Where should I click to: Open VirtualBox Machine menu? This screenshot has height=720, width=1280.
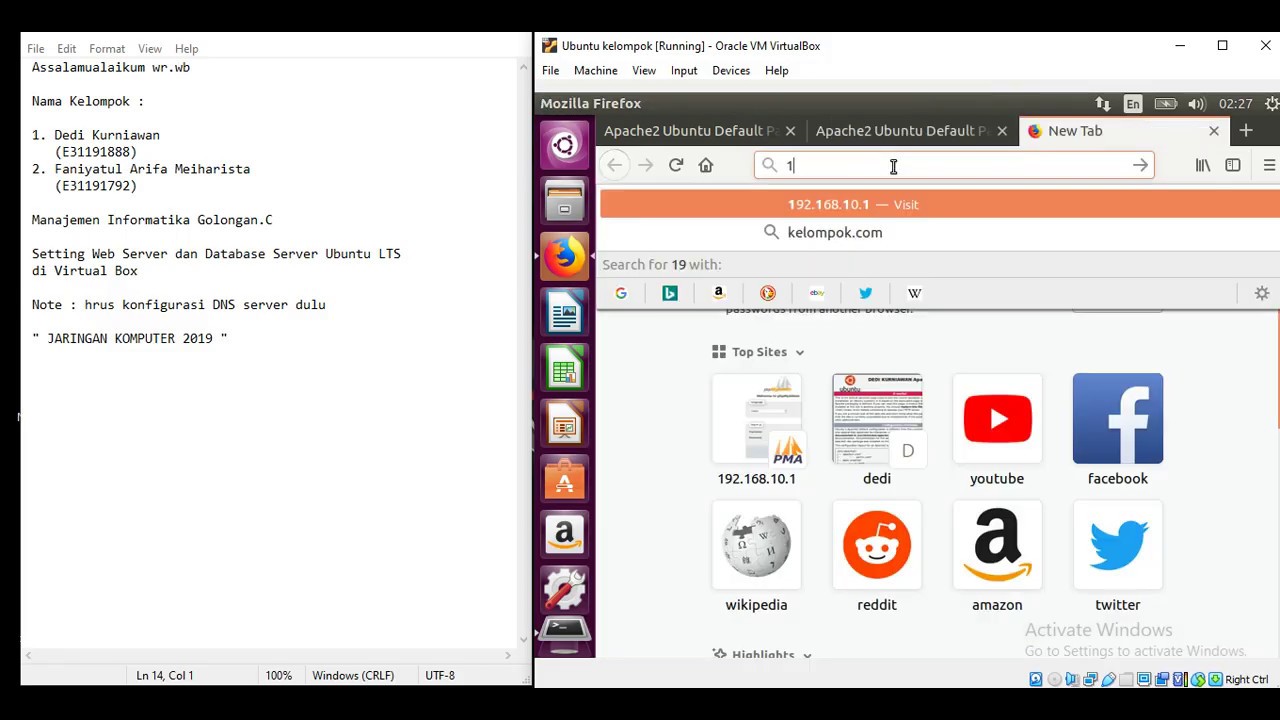click(x=596, y=70)
